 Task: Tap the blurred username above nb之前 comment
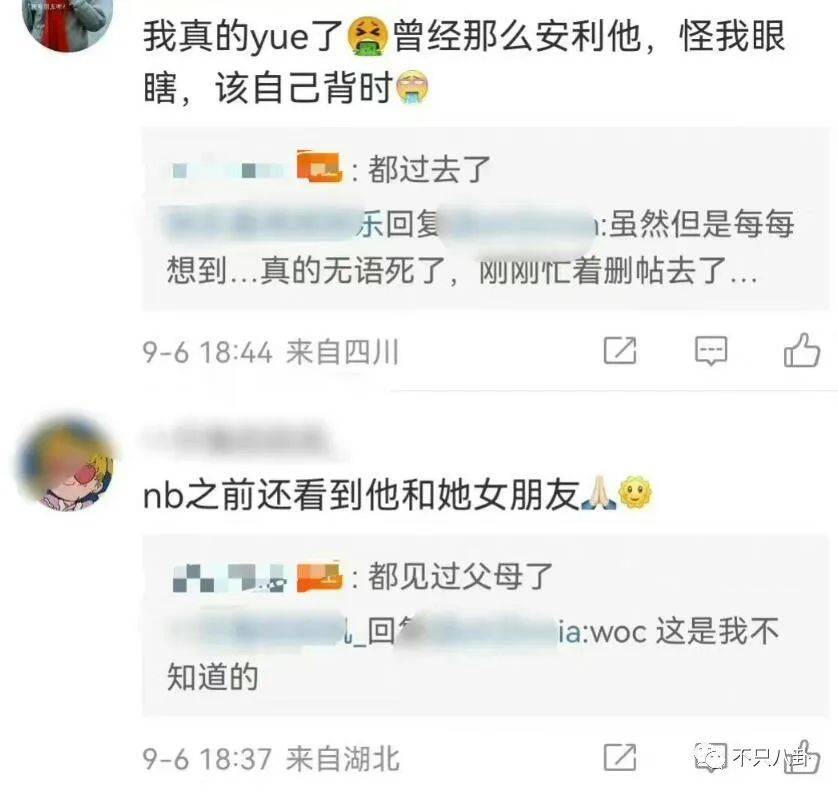click(x=235, y=439)
